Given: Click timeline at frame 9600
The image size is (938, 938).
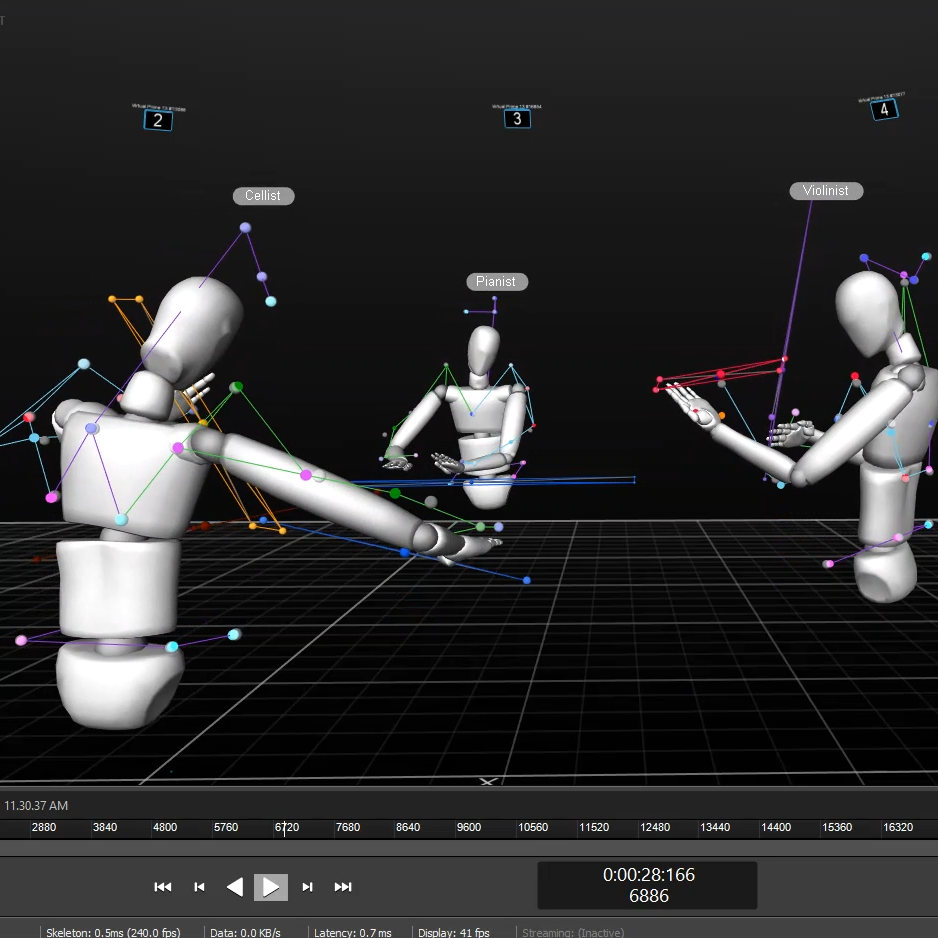Looking at the screenshot, I should (x=468, y=828).
